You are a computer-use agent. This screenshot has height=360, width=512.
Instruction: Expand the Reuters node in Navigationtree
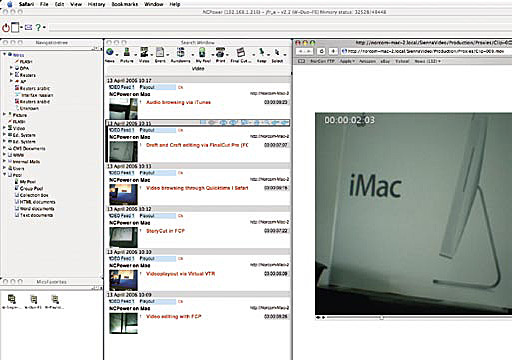pyautogui.click(x=11, y=74)
